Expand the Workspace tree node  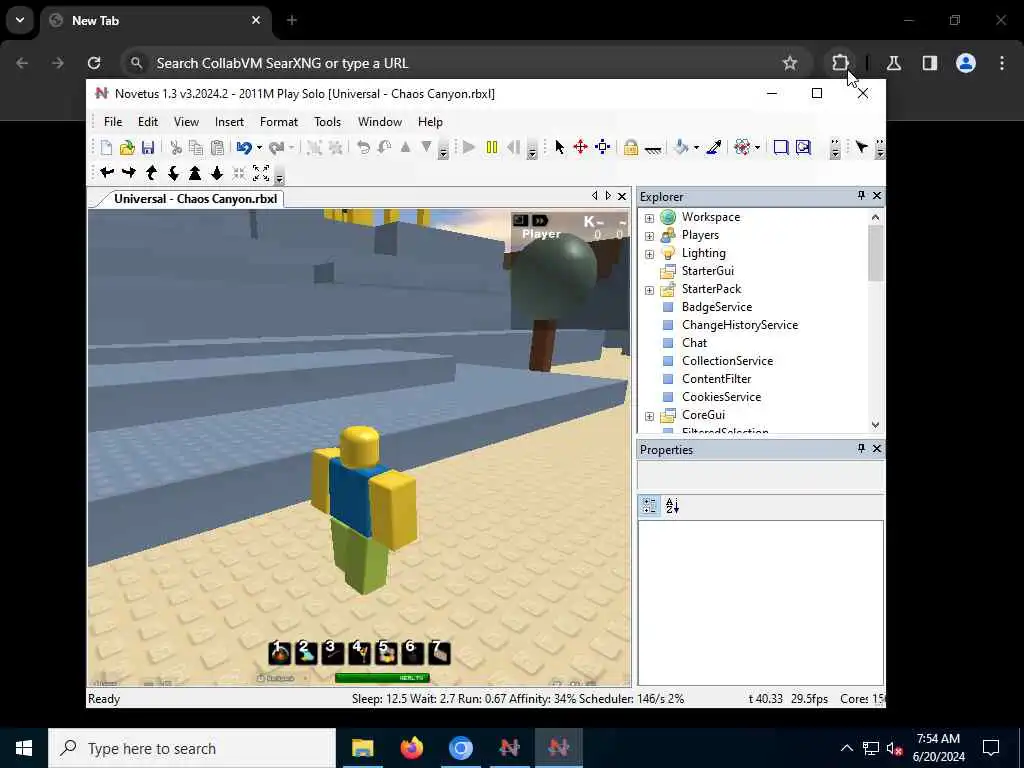649,218
